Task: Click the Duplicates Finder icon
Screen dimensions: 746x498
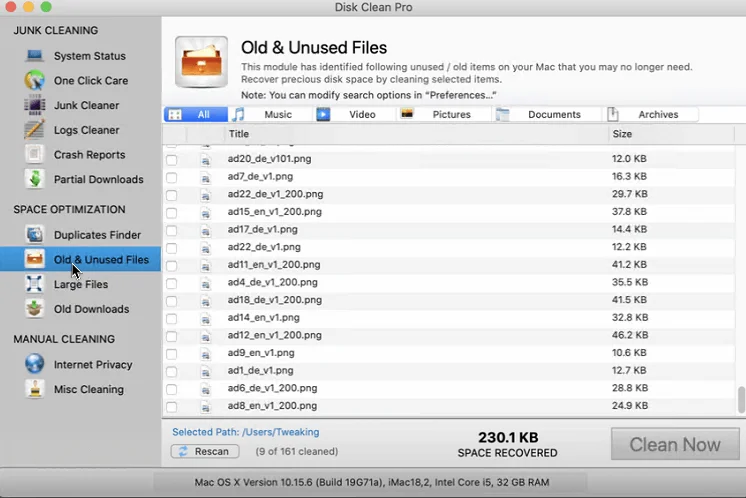Action: click(x=34, y=234)
